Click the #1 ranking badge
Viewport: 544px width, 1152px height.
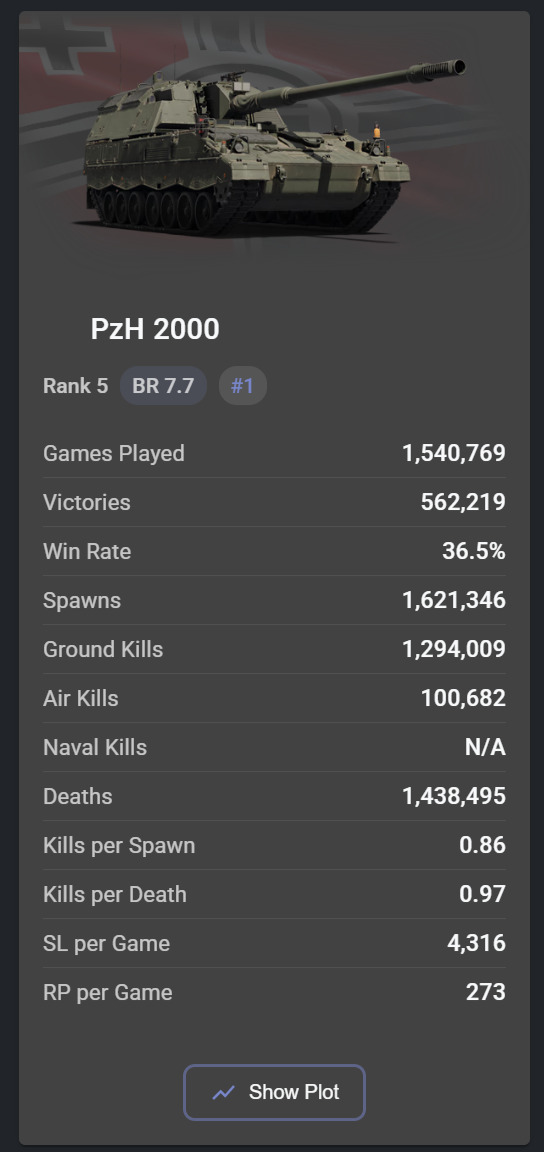[x=243, y=386]
